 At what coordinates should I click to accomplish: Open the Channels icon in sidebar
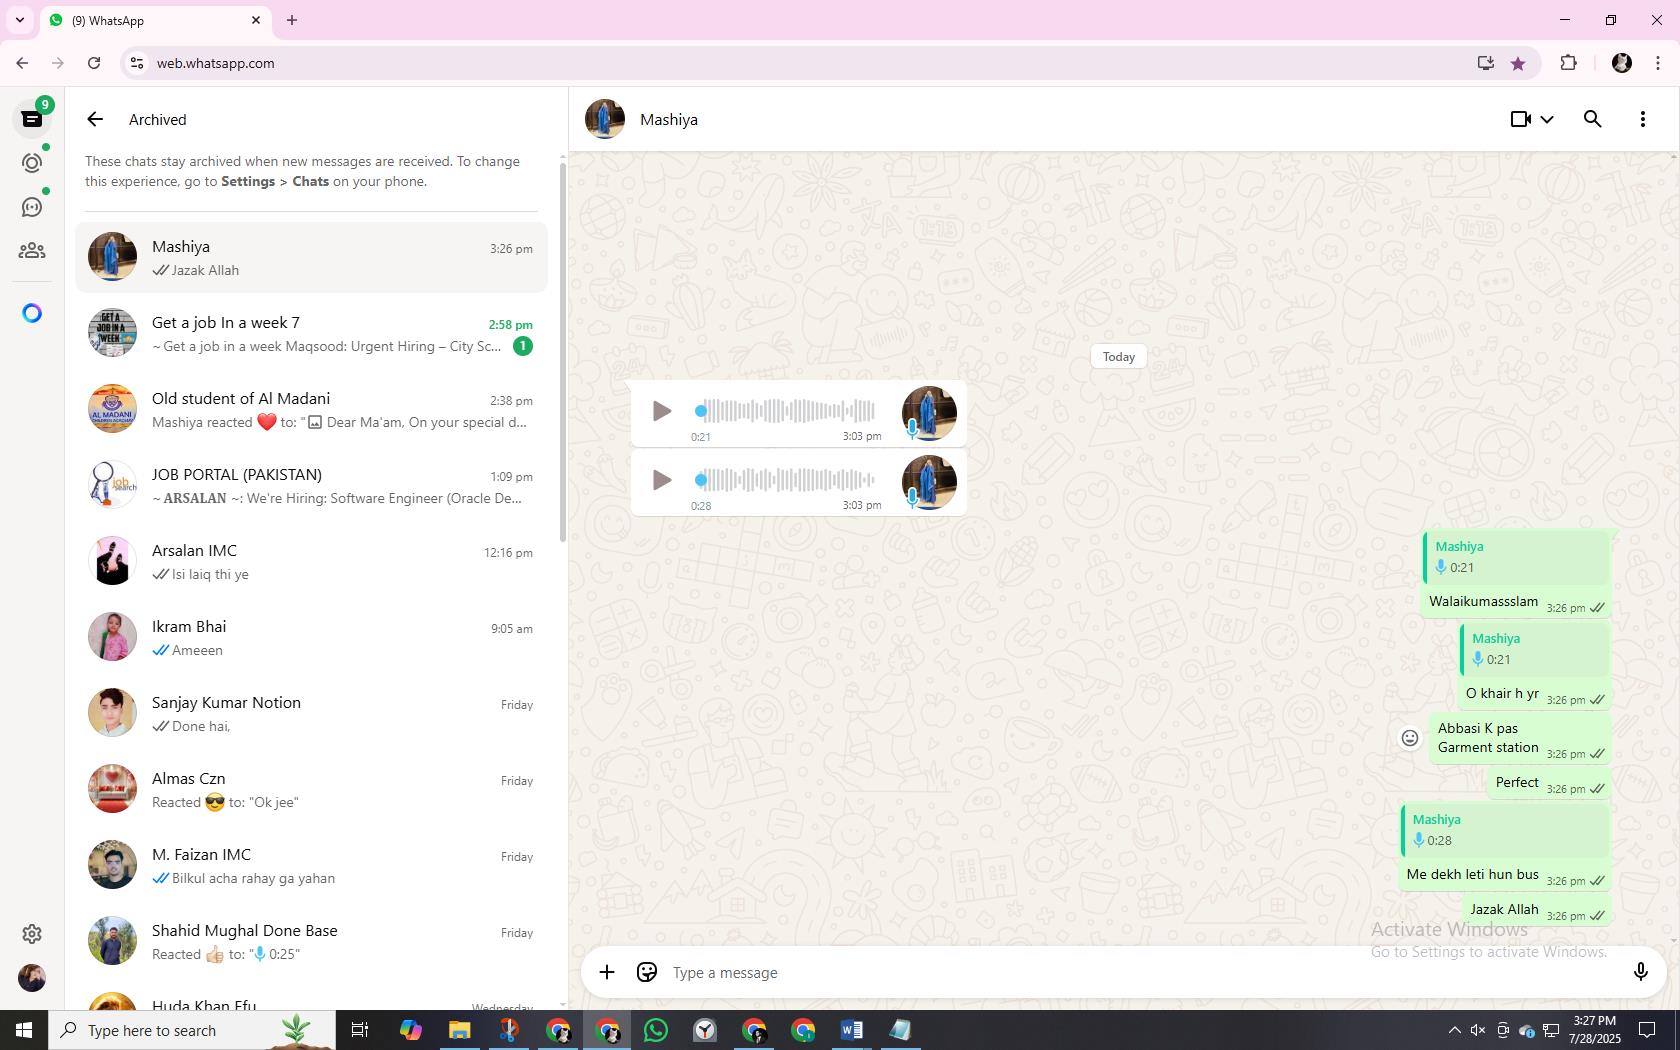32,207
